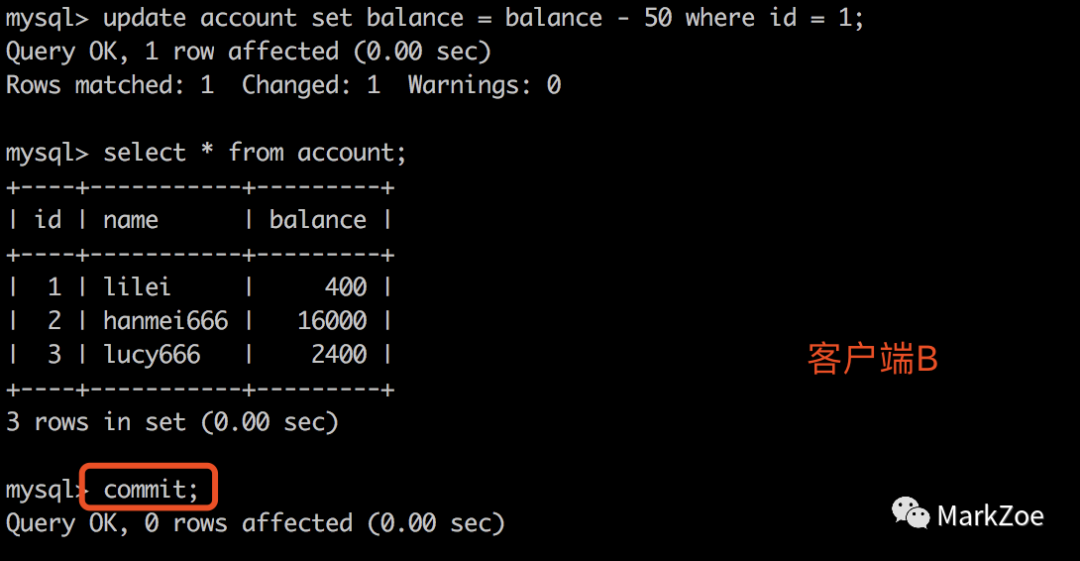
Task: Click the WeChat logo icon in watermark
Action: [x=910, y=515]
